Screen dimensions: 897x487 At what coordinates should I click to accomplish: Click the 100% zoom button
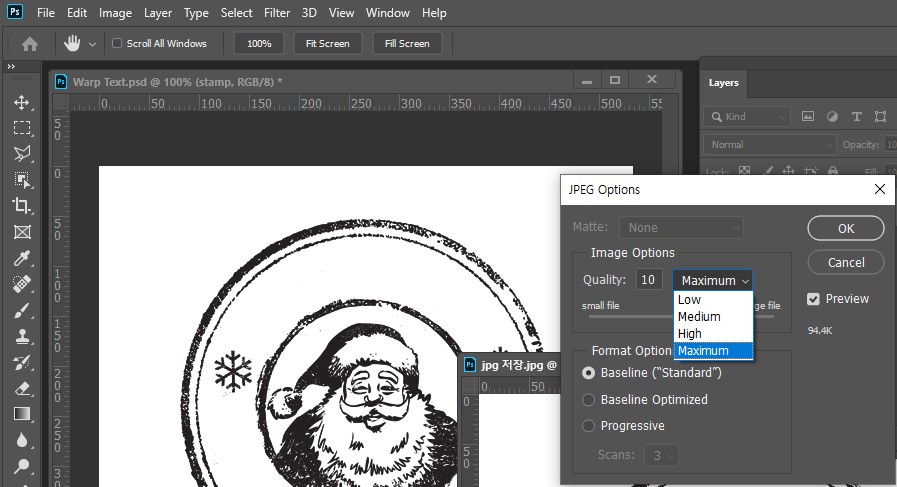[x=259, y=43]
